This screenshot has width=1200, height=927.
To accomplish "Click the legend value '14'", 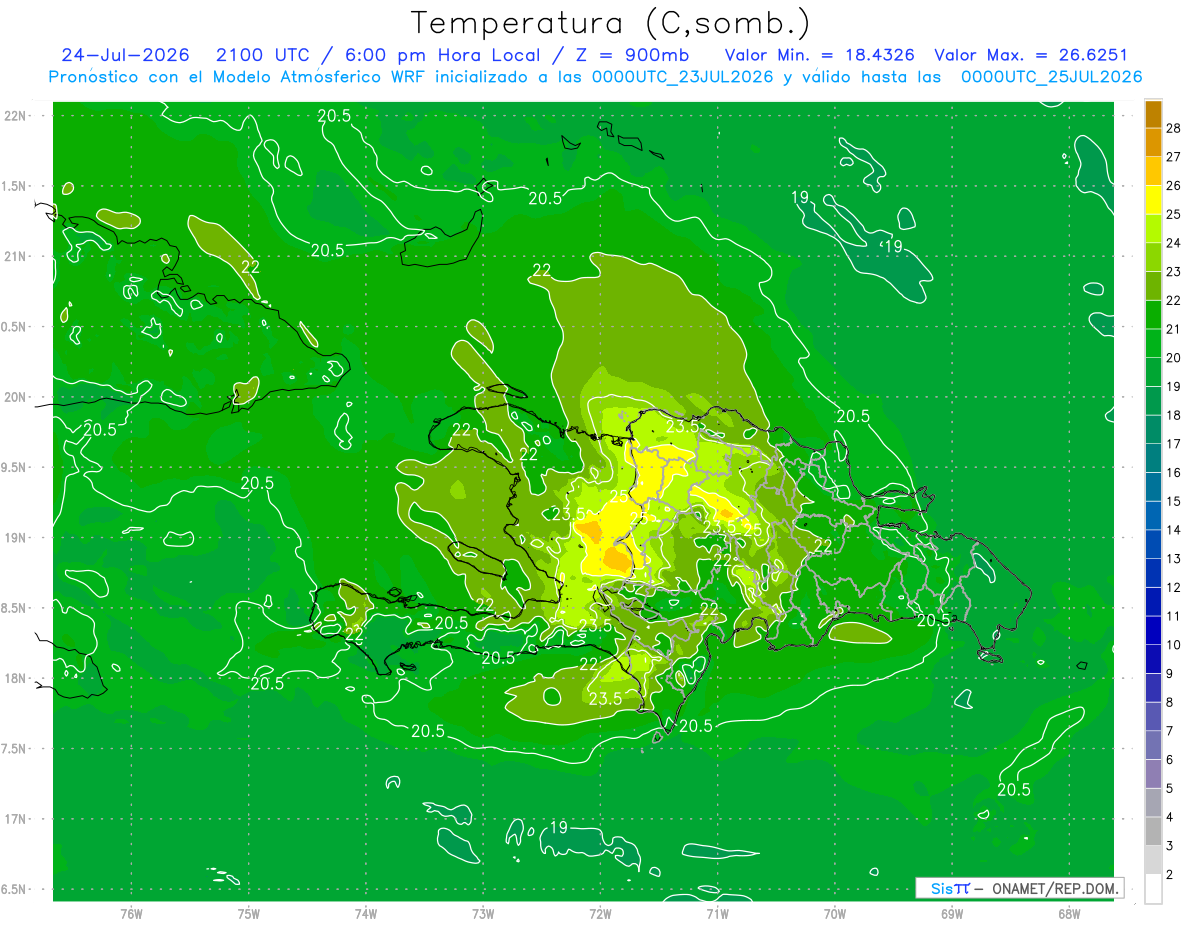I will click(x=1173, y=530).
